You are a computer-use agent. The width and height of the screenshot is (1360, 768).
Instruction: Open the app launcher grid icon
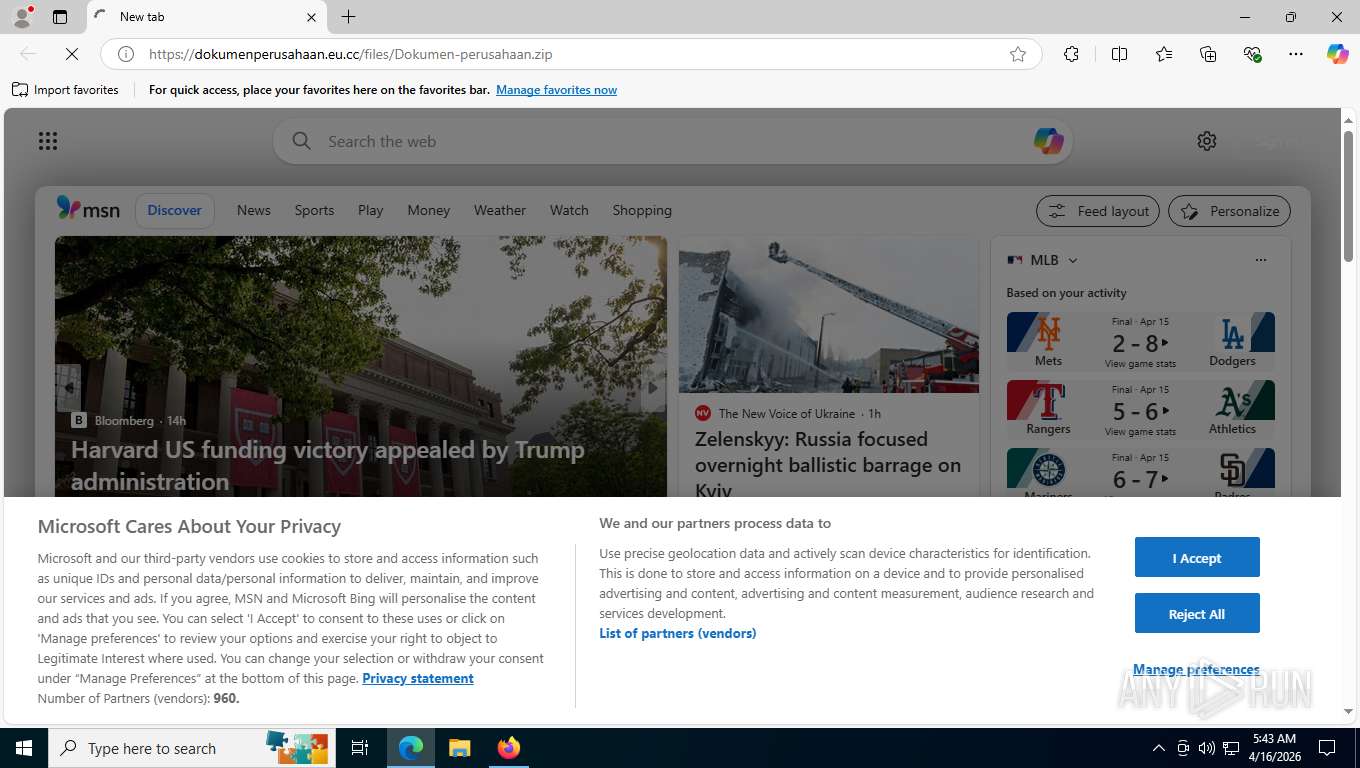point(48,141)
